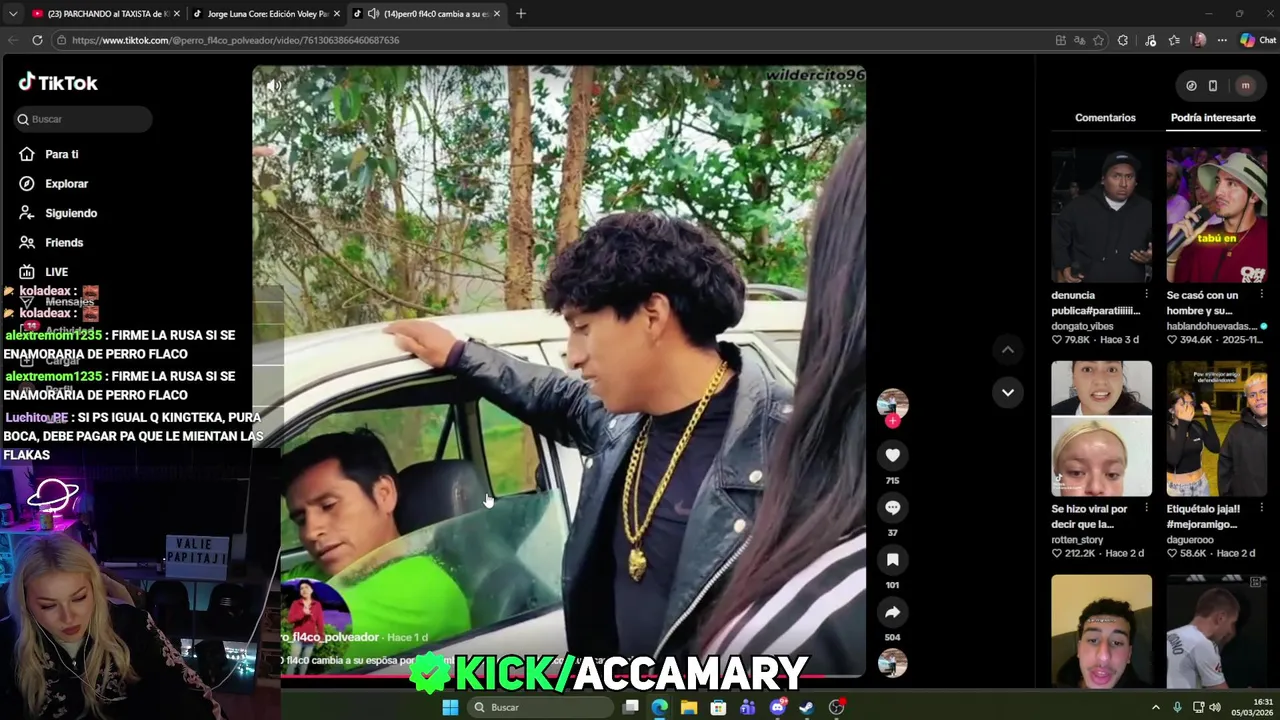Image resolution: width=1280 pixels, height=720 pixels.
Task: Click the browser address bar URL
Action: tap(235, 40)
